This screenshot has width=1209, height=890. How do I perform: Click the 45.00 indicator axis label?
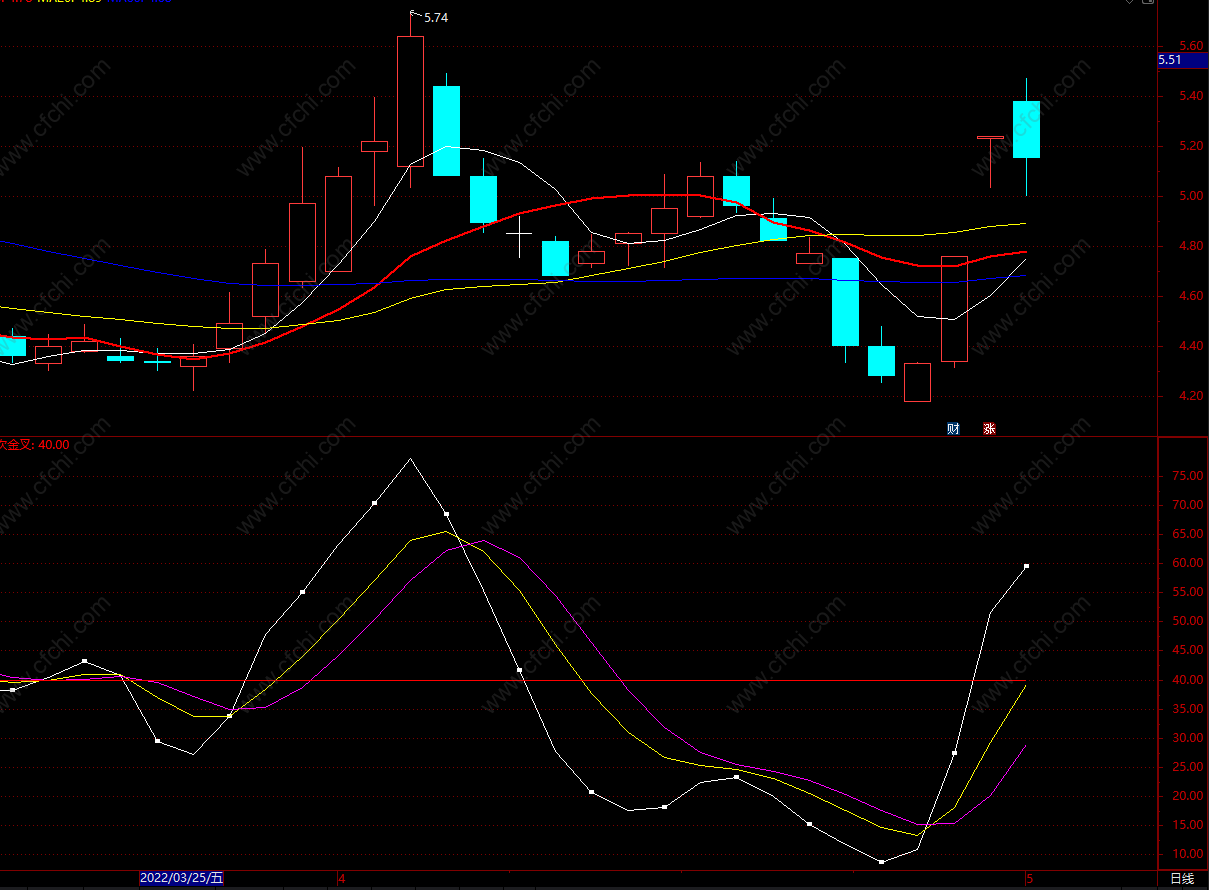pyautogui.click(x=1188, y=650)
